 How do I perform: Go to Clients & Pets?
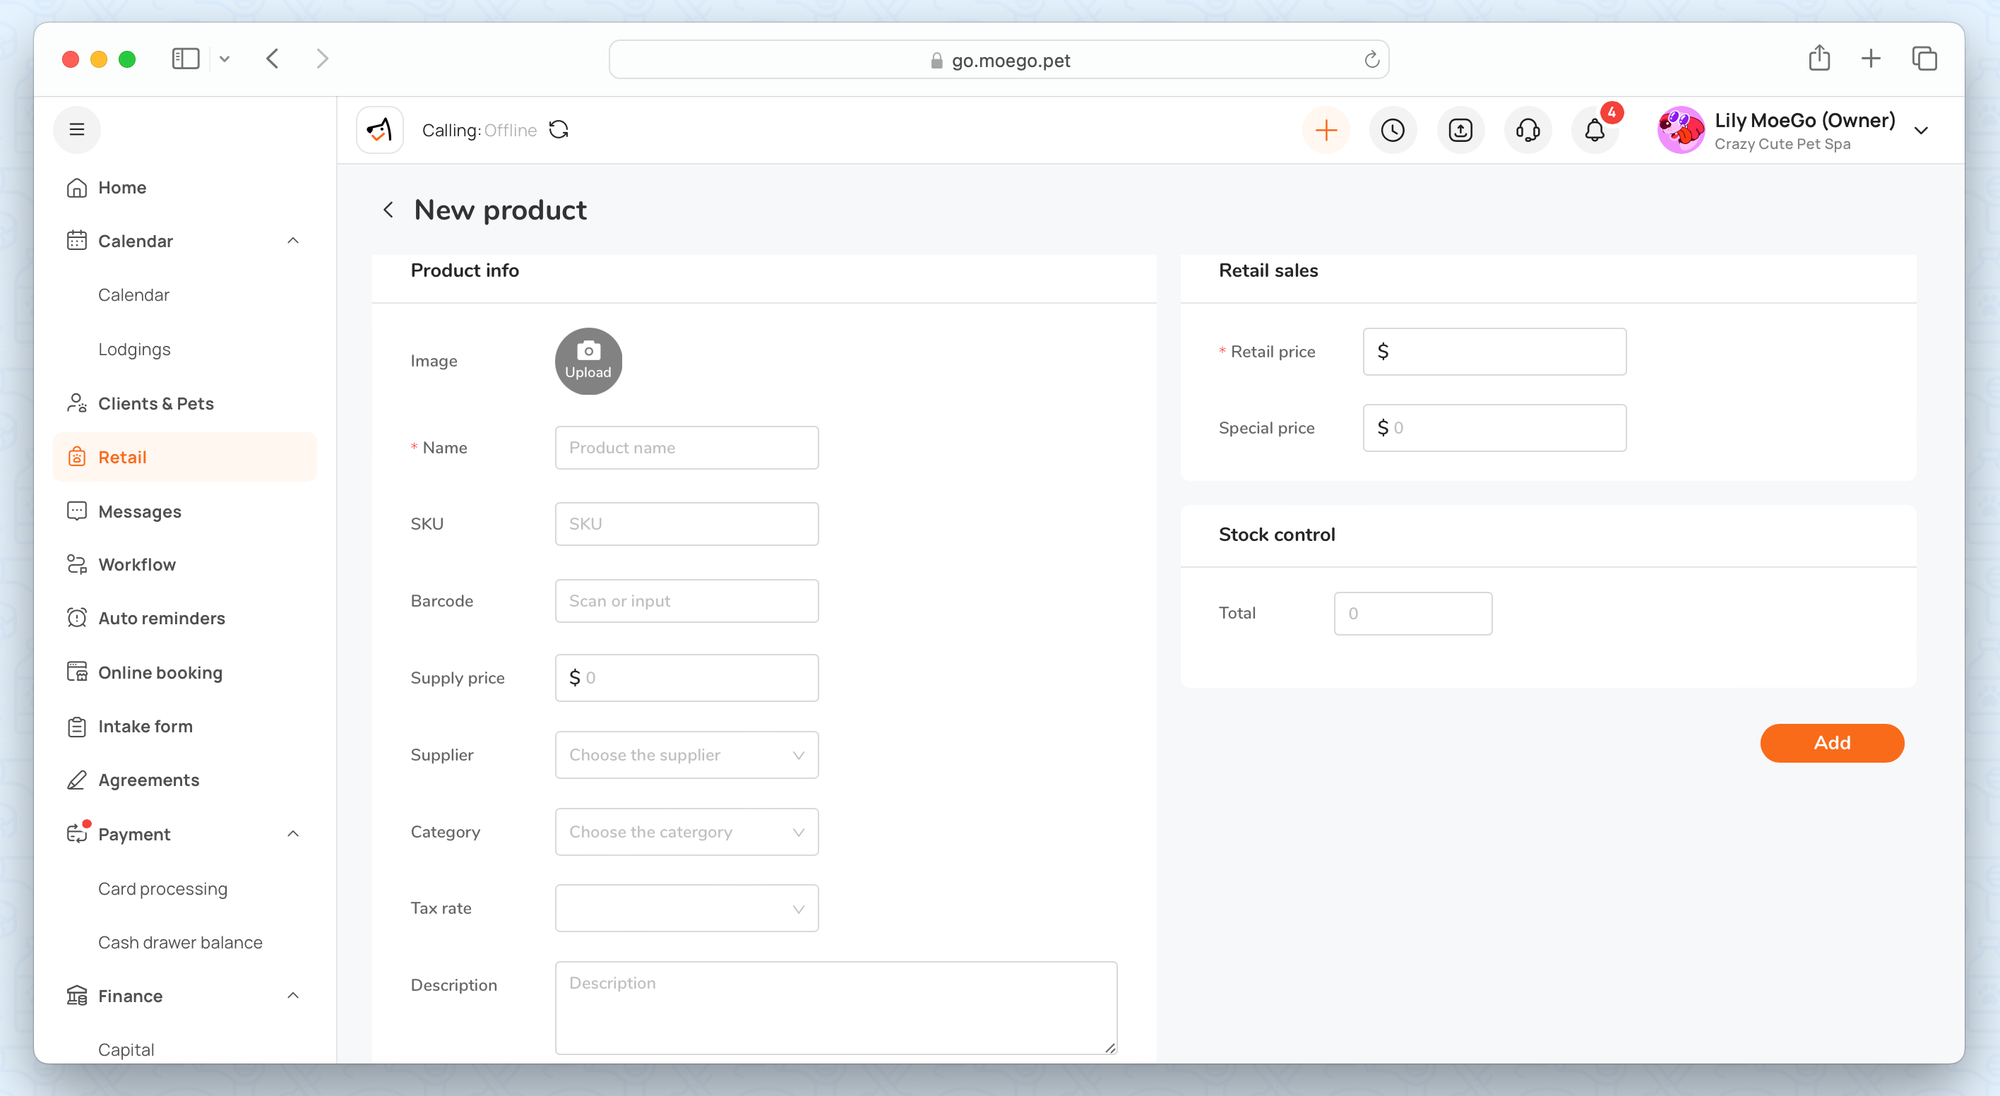pos(156,403)
